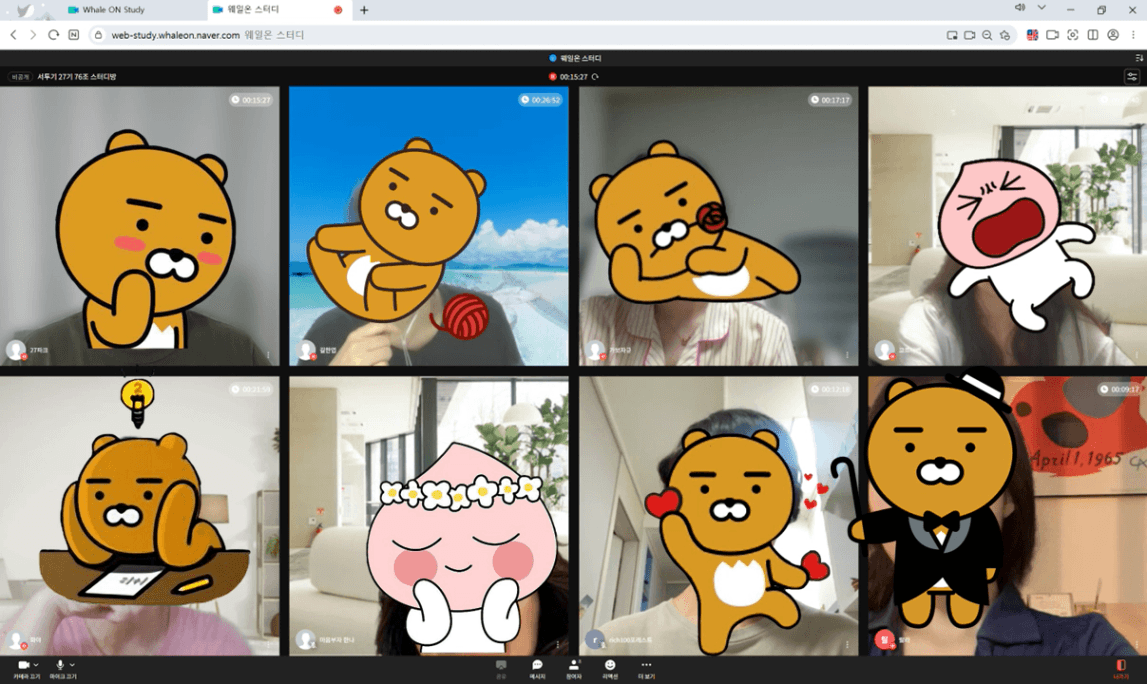Go back to the previous page
This screenshot has height=684, width=1147.
(x=13, y=34)
